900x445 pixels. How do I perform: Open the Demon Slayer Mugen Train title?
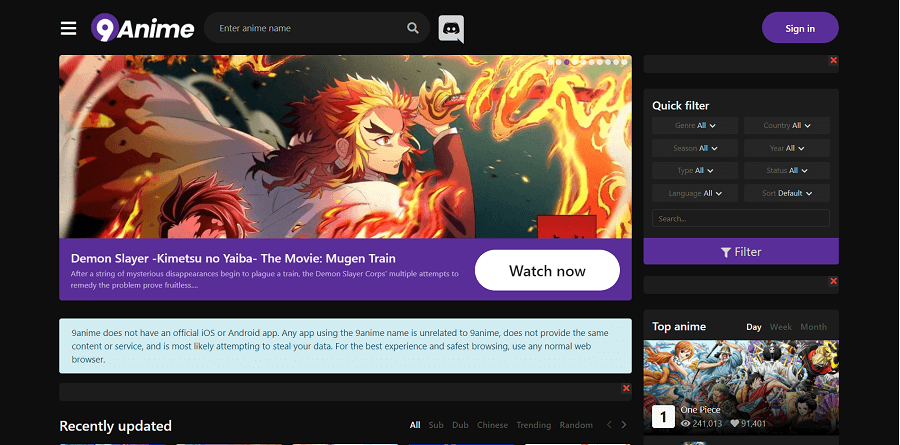[233, 258]
